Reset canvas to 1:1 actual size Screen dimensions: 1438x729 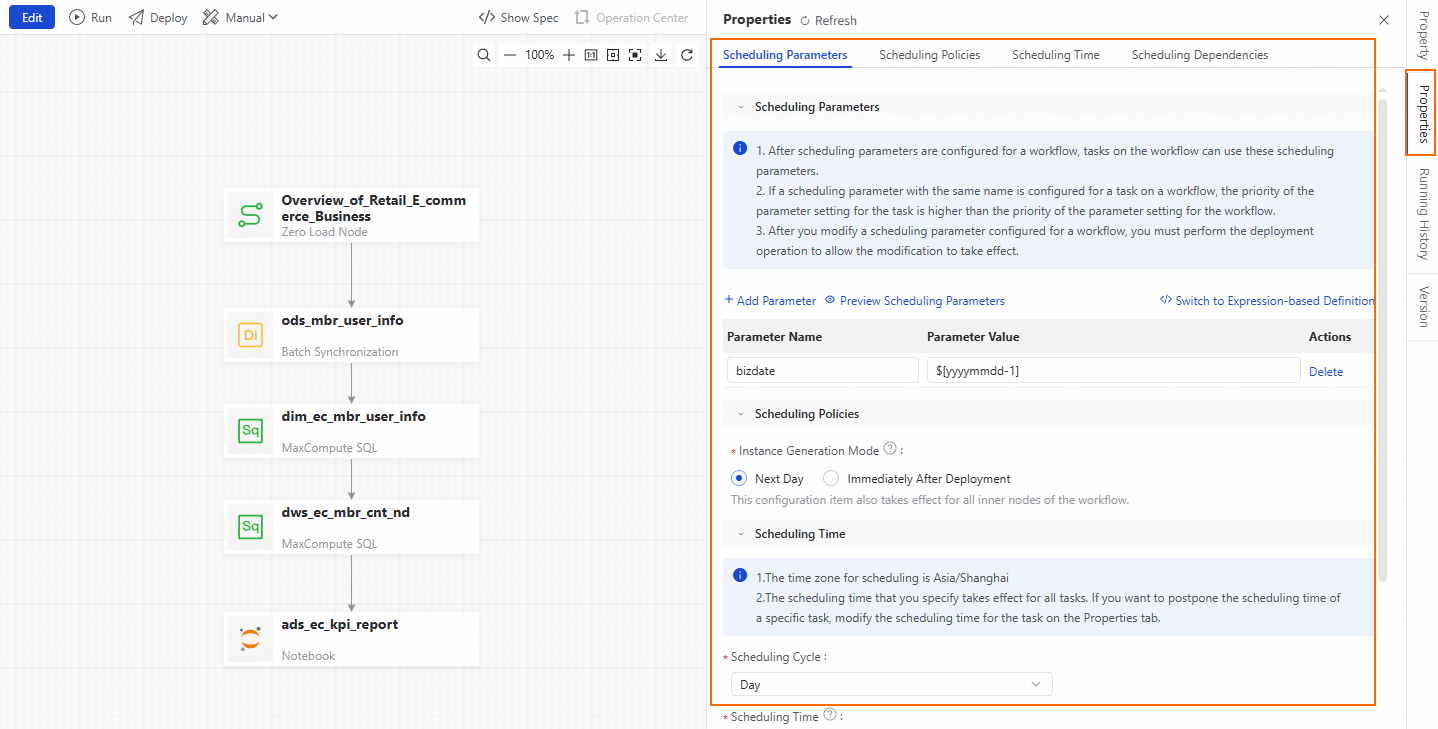(591, 55)
